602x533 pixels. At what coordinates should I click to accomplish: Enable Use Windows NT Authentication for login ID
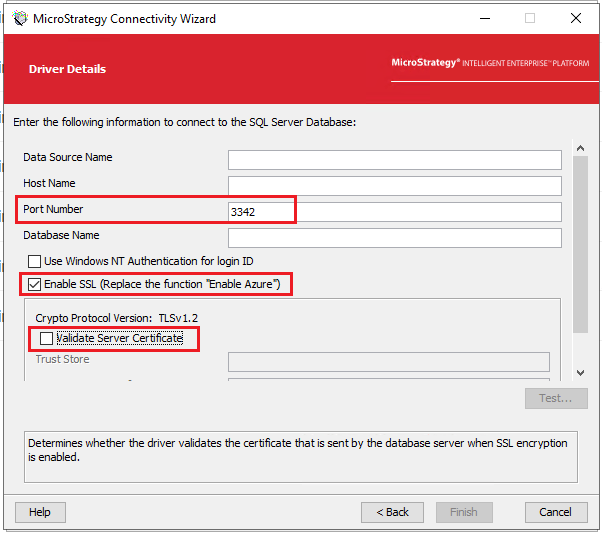pos(35,262)
